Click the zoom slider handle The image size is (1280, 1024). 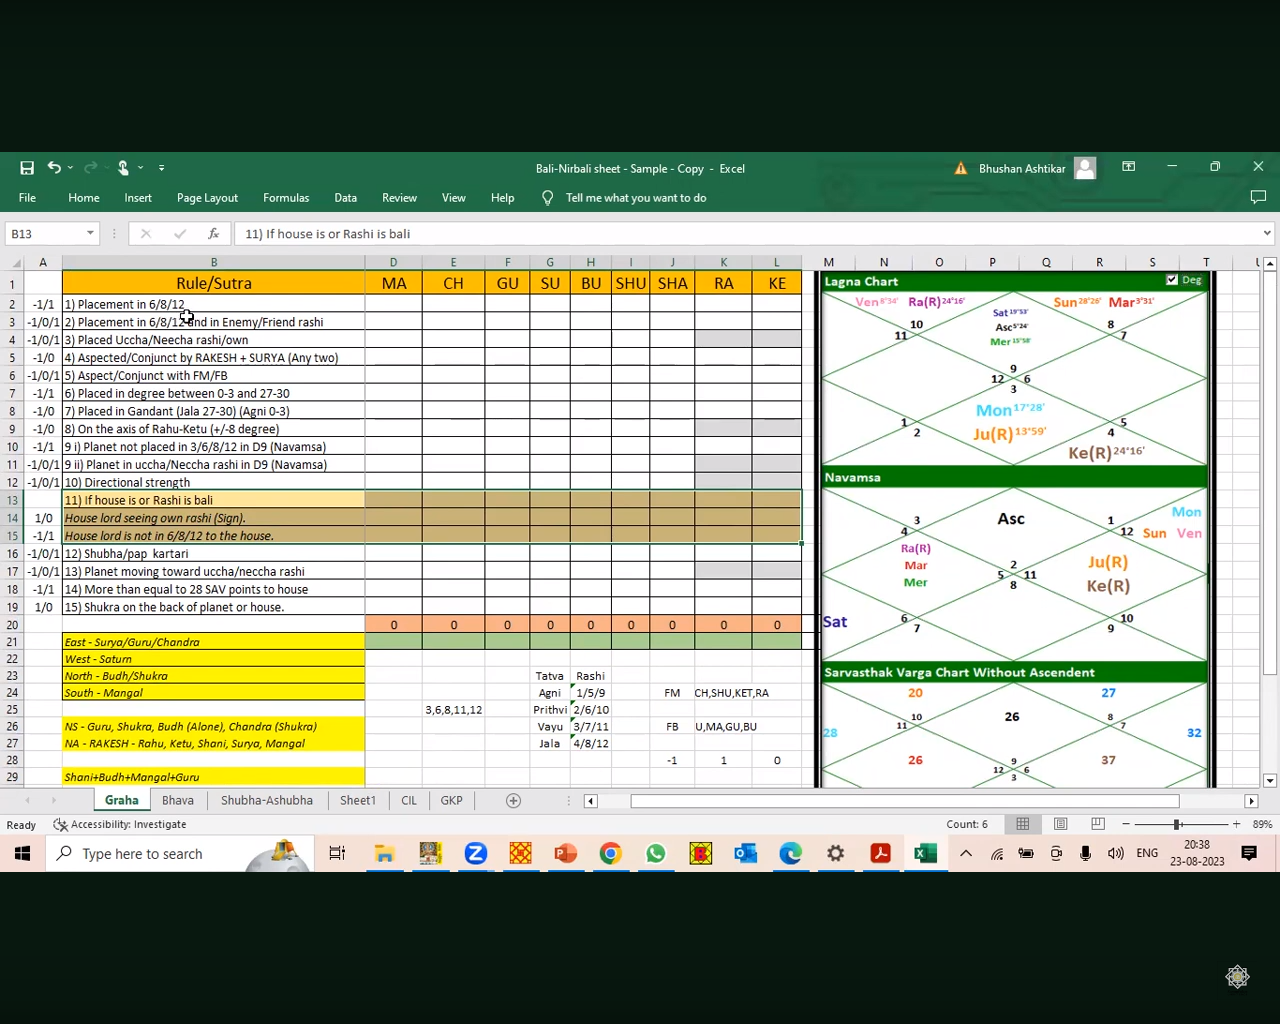[1177, 824]
